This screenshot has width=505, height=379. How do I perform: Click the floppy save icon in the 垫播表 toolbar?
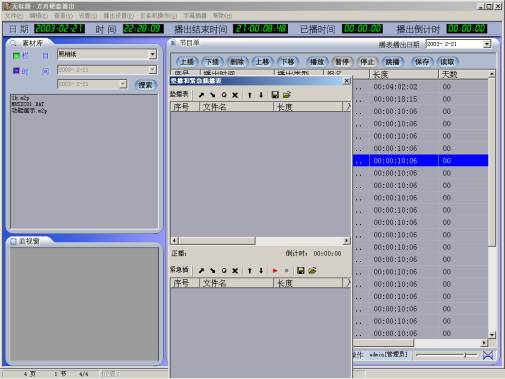[275, 95]
